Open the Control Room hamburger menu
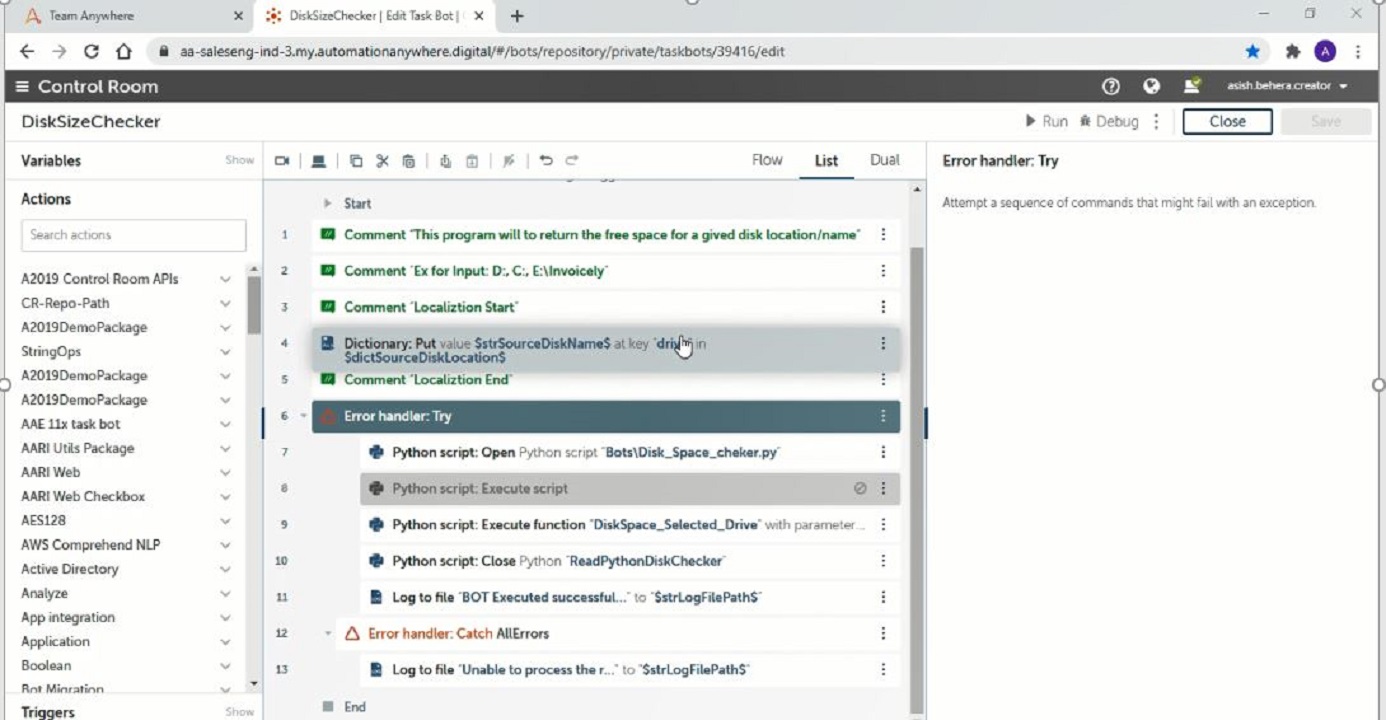This screenshot has height=720, width=1386. tap(22, 87)
